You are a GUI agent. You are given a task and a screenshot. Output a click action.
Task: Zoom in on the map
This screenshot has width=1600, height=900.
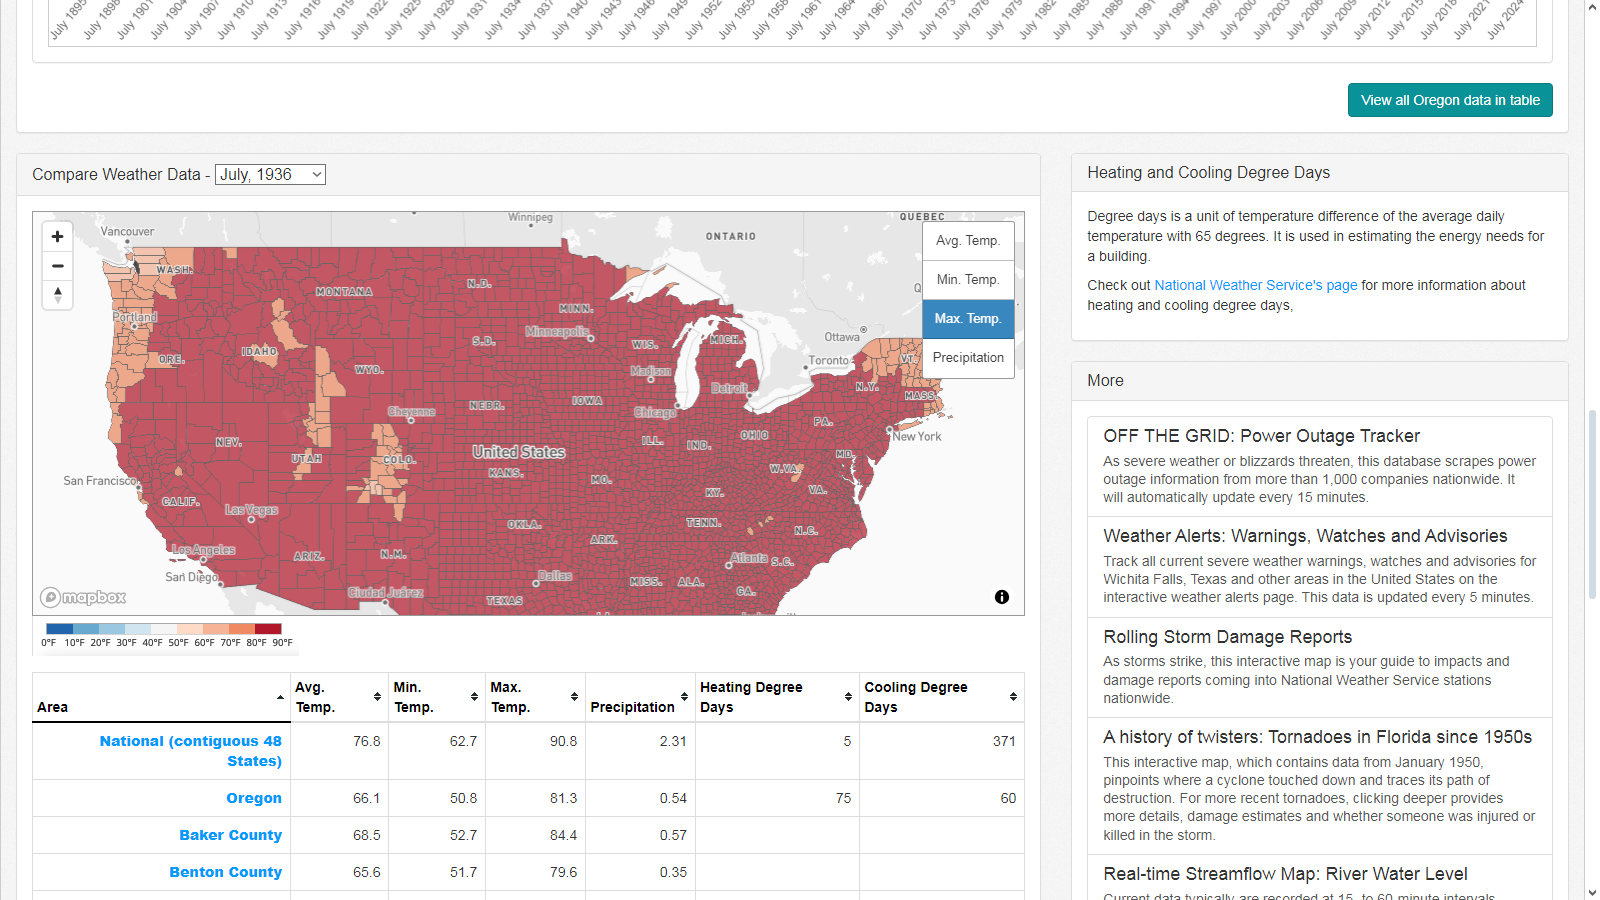[x=57, y=237]
